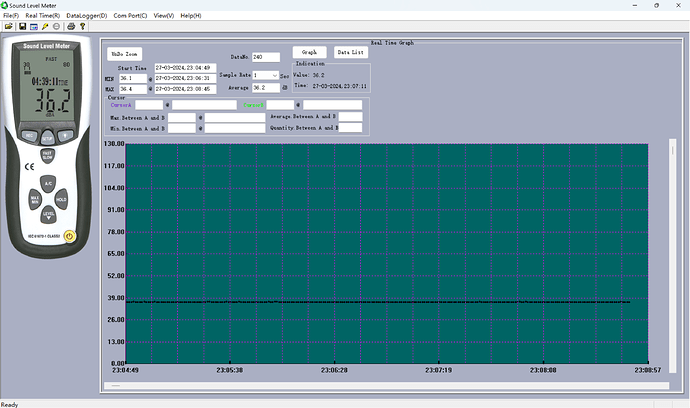Click the Graph button

pos(309,52)
